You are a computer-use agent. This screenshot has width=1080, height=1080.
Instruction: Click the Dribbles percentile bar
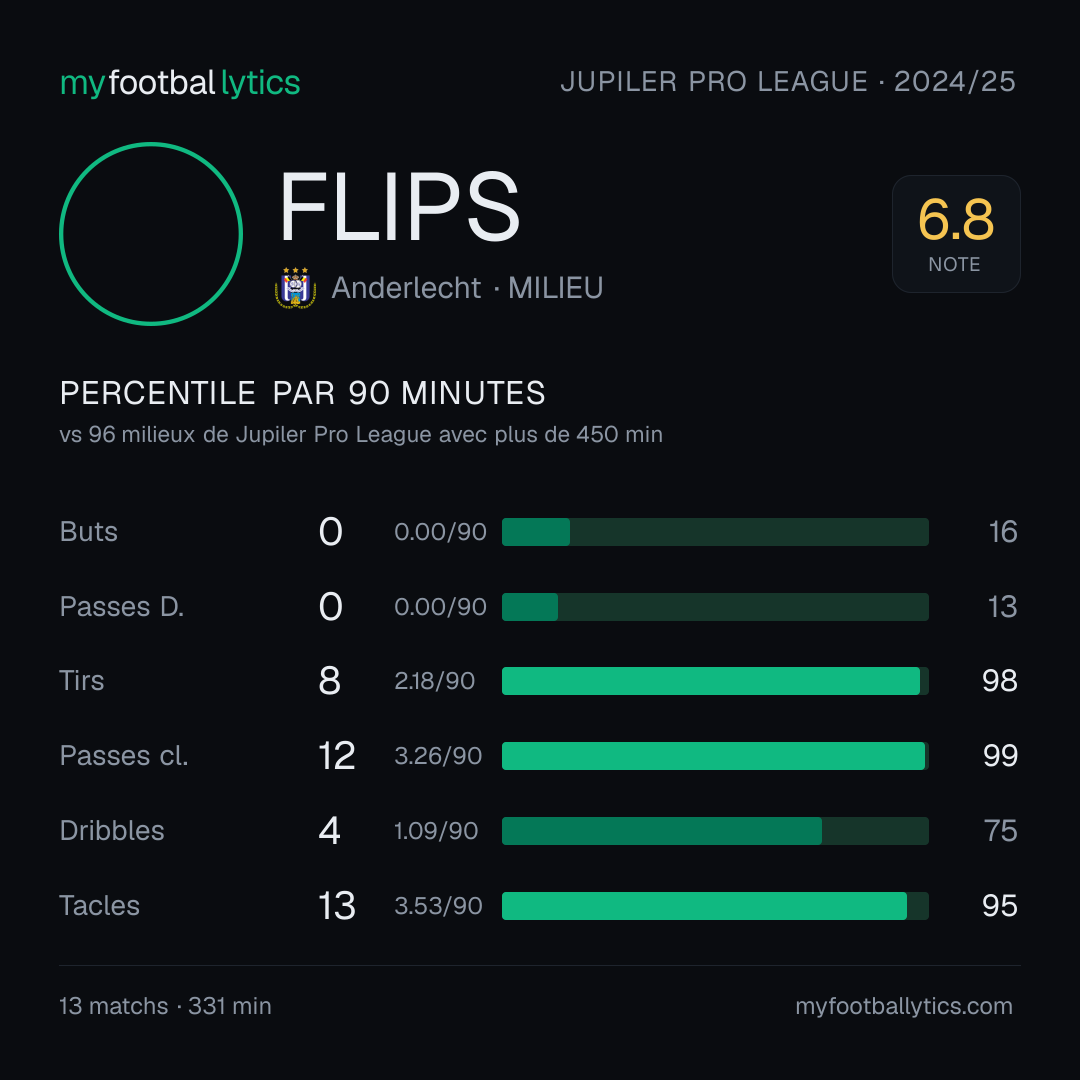715,831
